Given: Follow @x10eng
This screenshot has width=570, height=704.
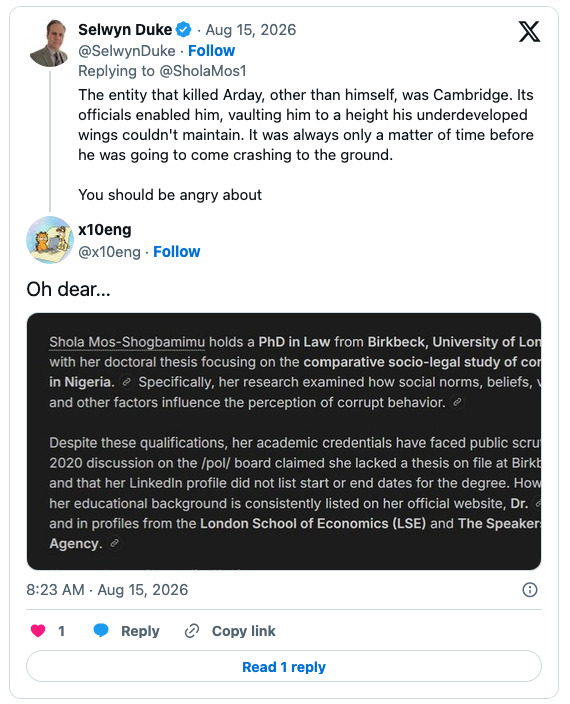Looking at the screenshot, I should pos(177,252).
